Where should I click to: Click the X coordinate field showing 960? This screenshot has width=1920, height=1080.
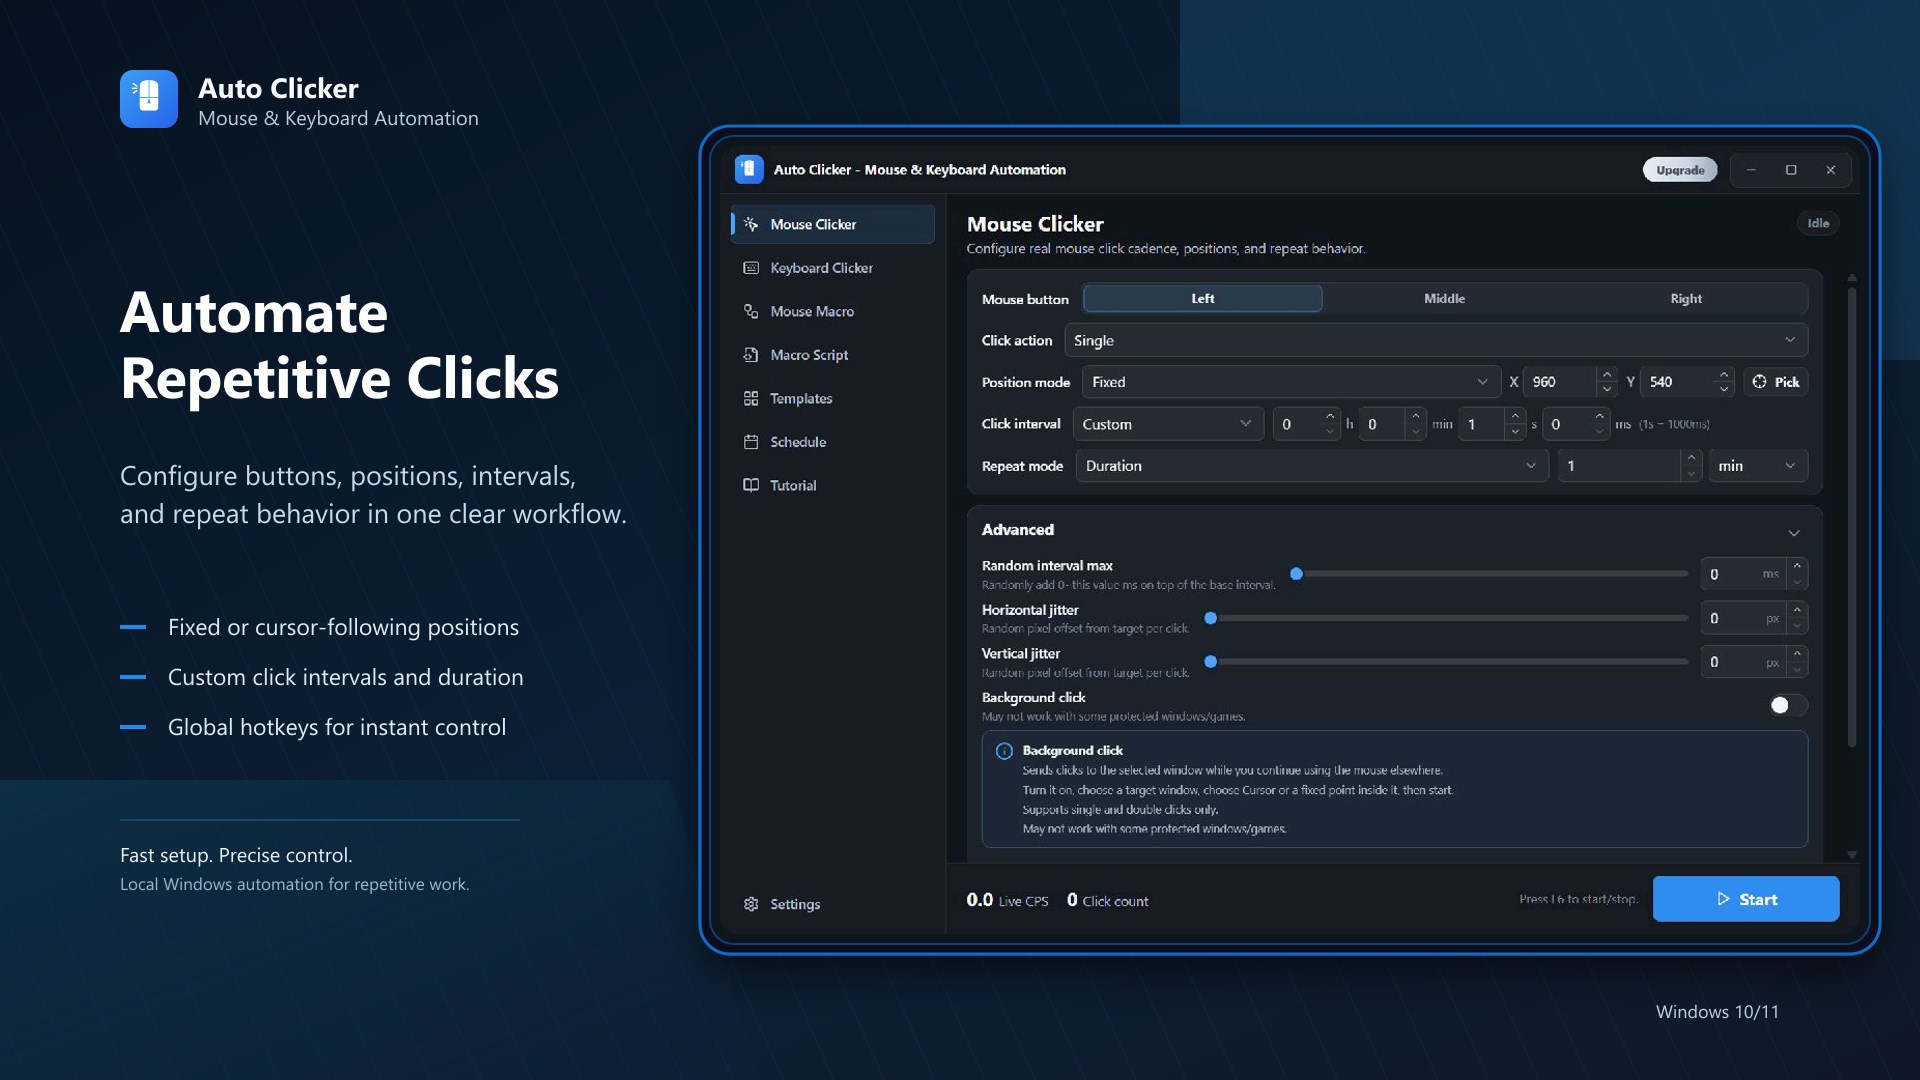[1560, 382]
